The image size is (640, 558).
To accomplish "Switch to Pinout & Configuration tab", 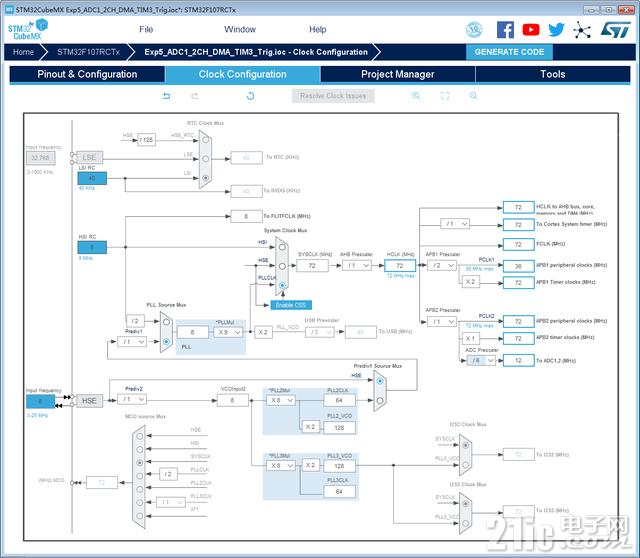I will point(87,74).
